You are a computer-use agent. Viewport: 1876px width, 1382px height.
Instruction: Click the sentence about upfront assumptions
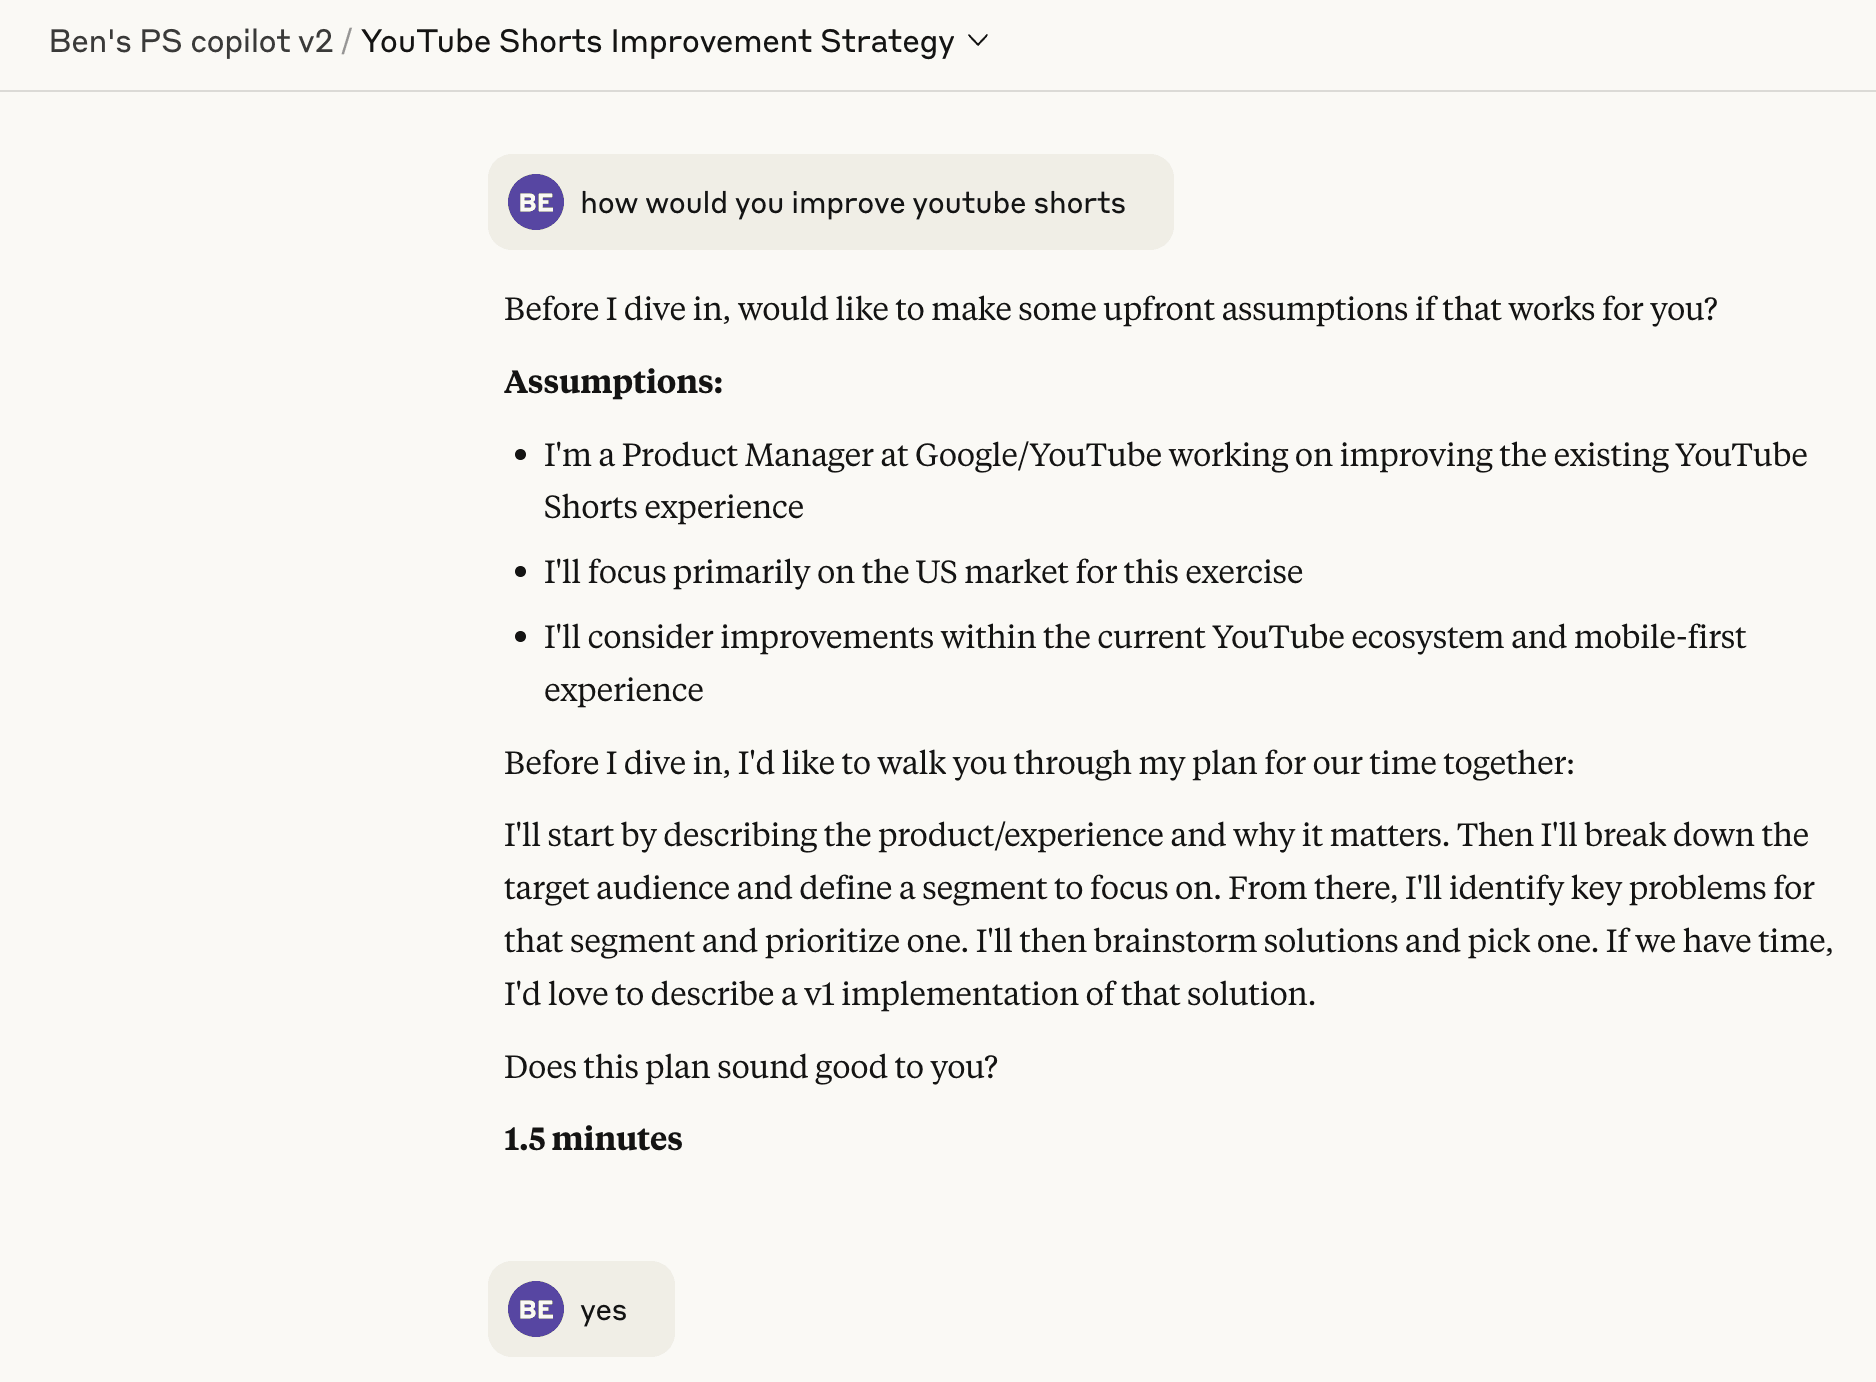click(1110, 309)
